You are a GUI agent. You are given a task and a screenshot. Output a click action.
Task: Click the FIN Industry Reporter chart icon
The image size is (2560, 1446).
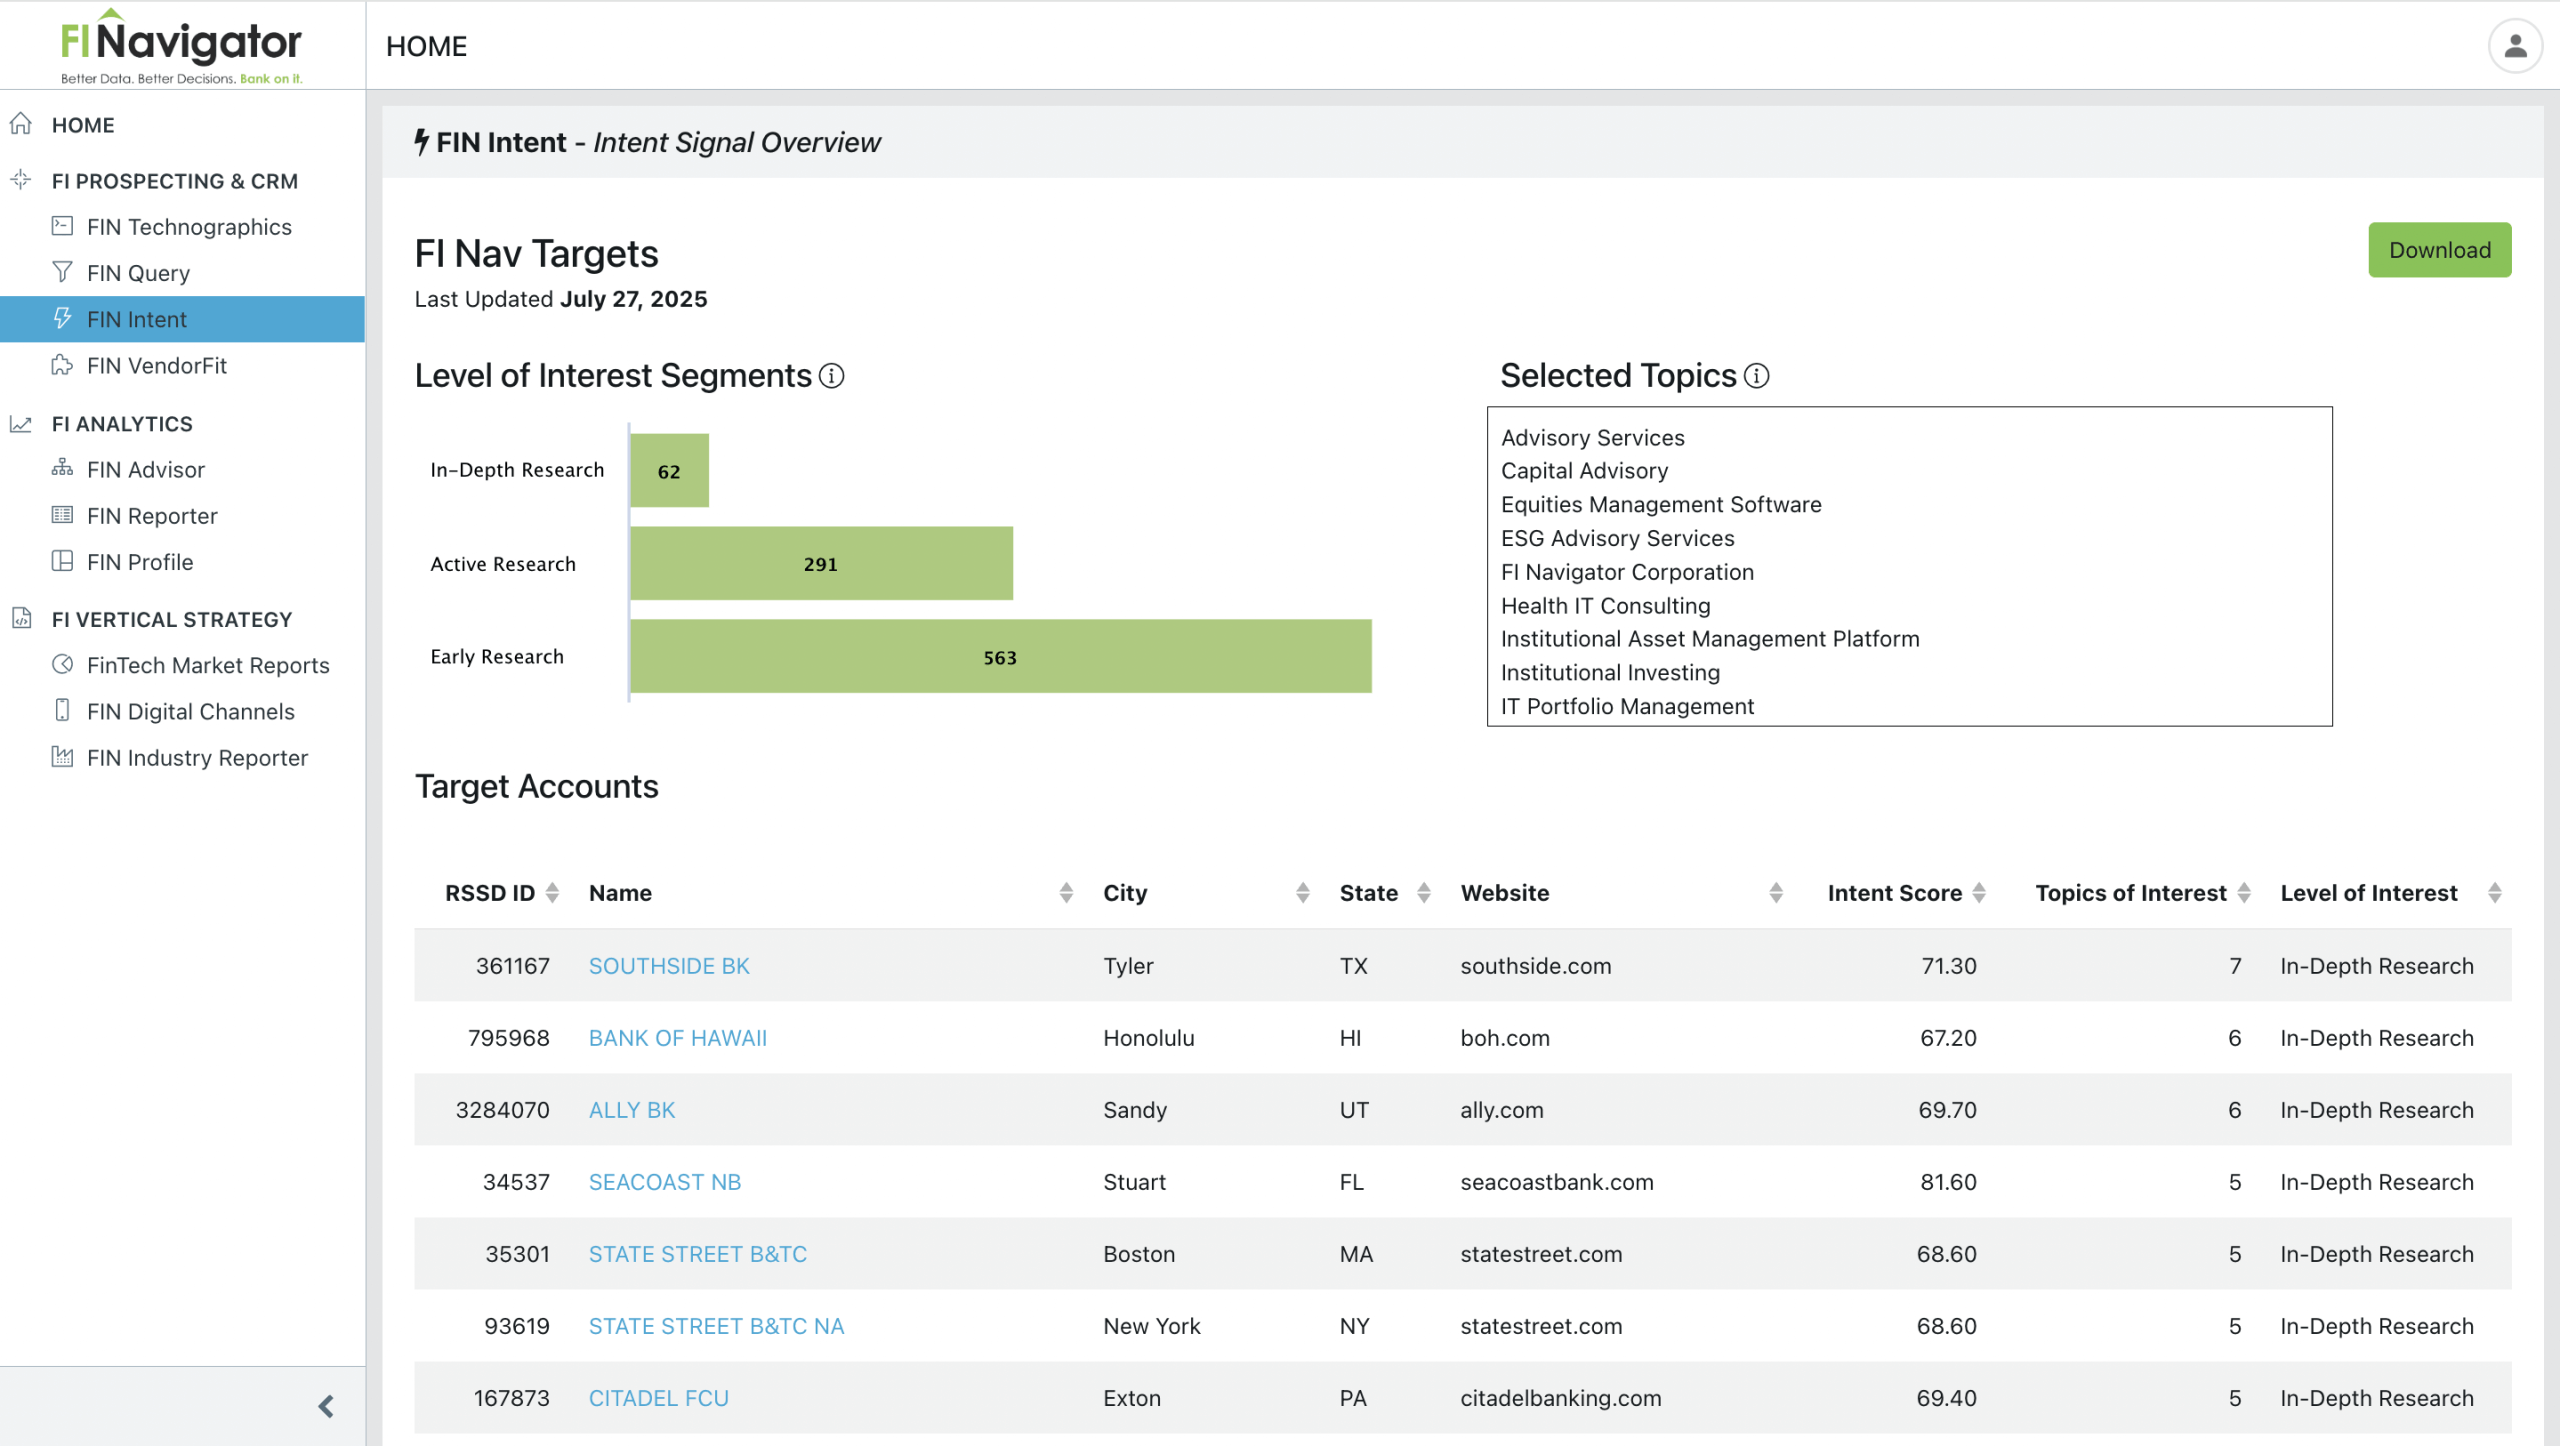tap(62, 757)
